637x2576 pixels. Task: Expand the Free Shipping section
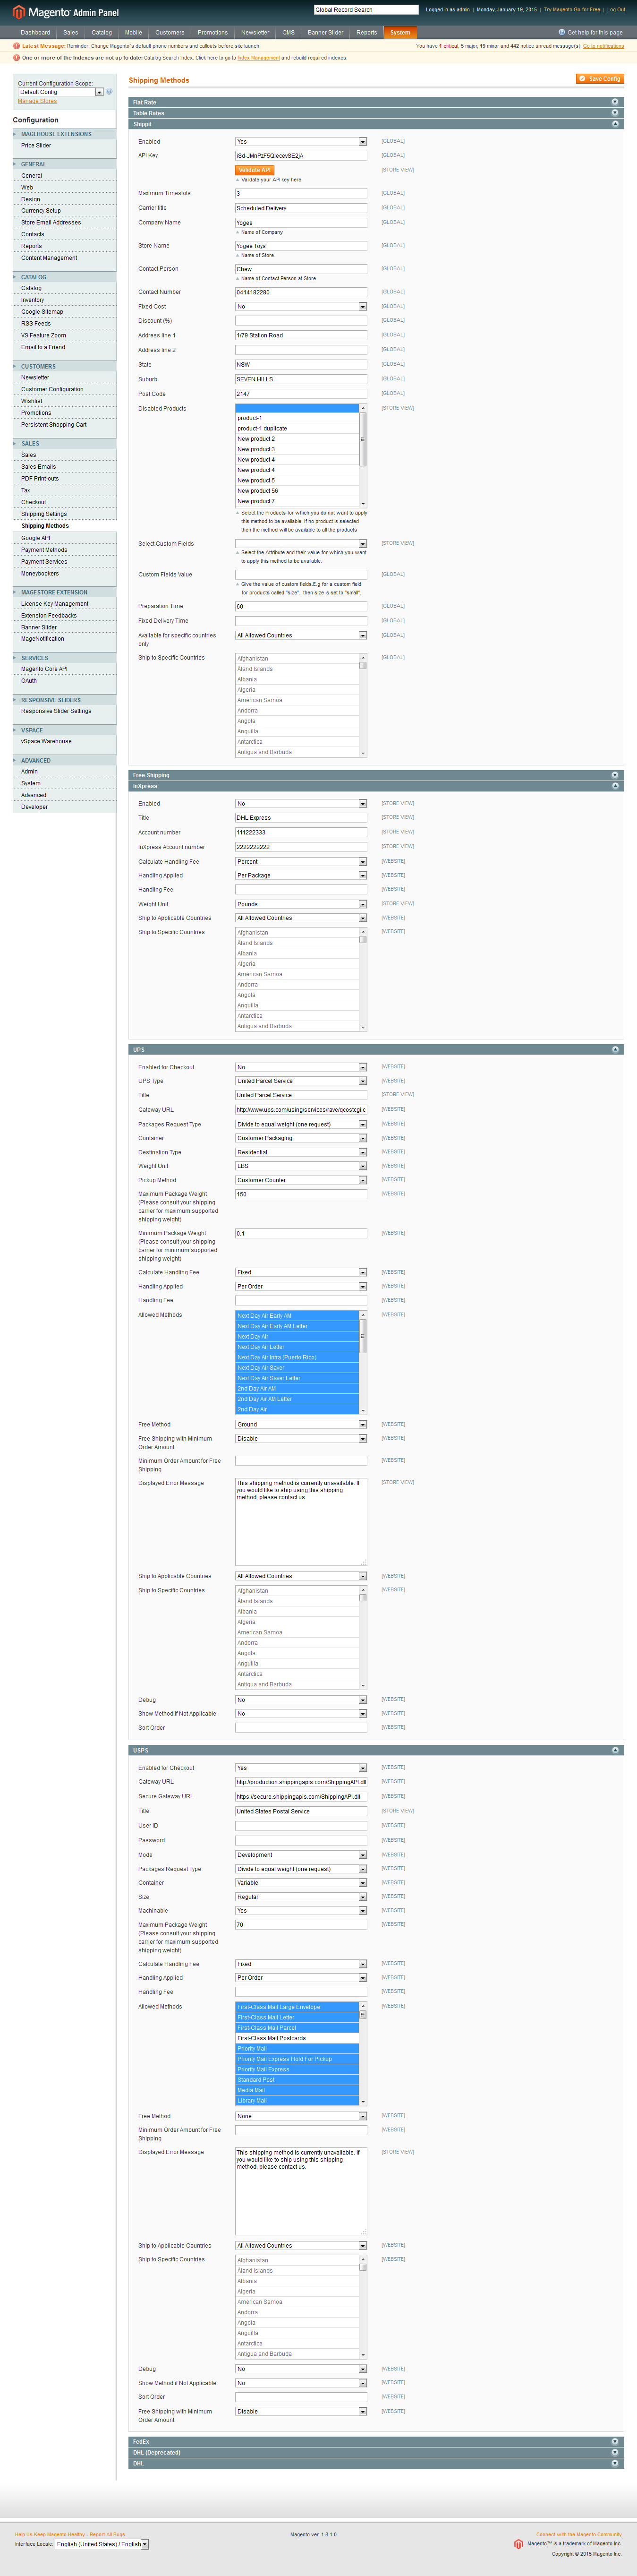click(x=376, y=775)
